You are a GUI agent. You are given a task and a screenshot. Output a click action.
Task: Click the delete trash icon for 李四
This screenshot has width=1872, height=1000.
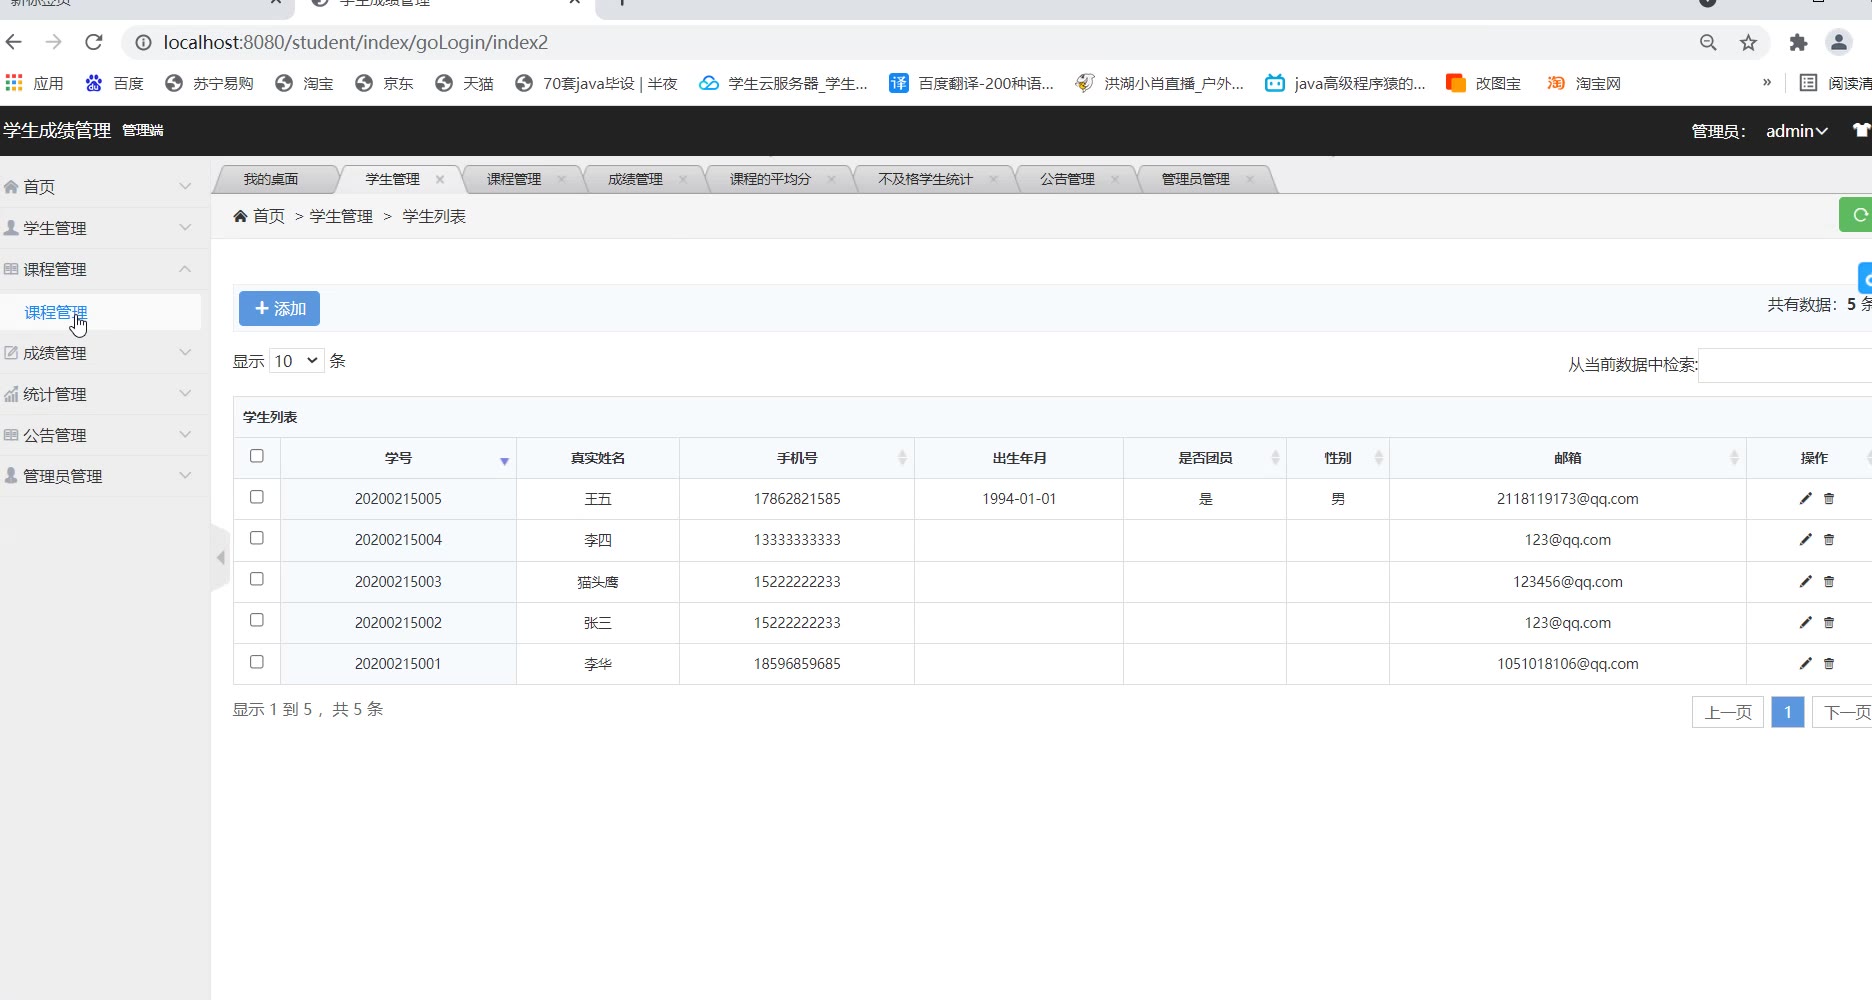click(1829, 540)
